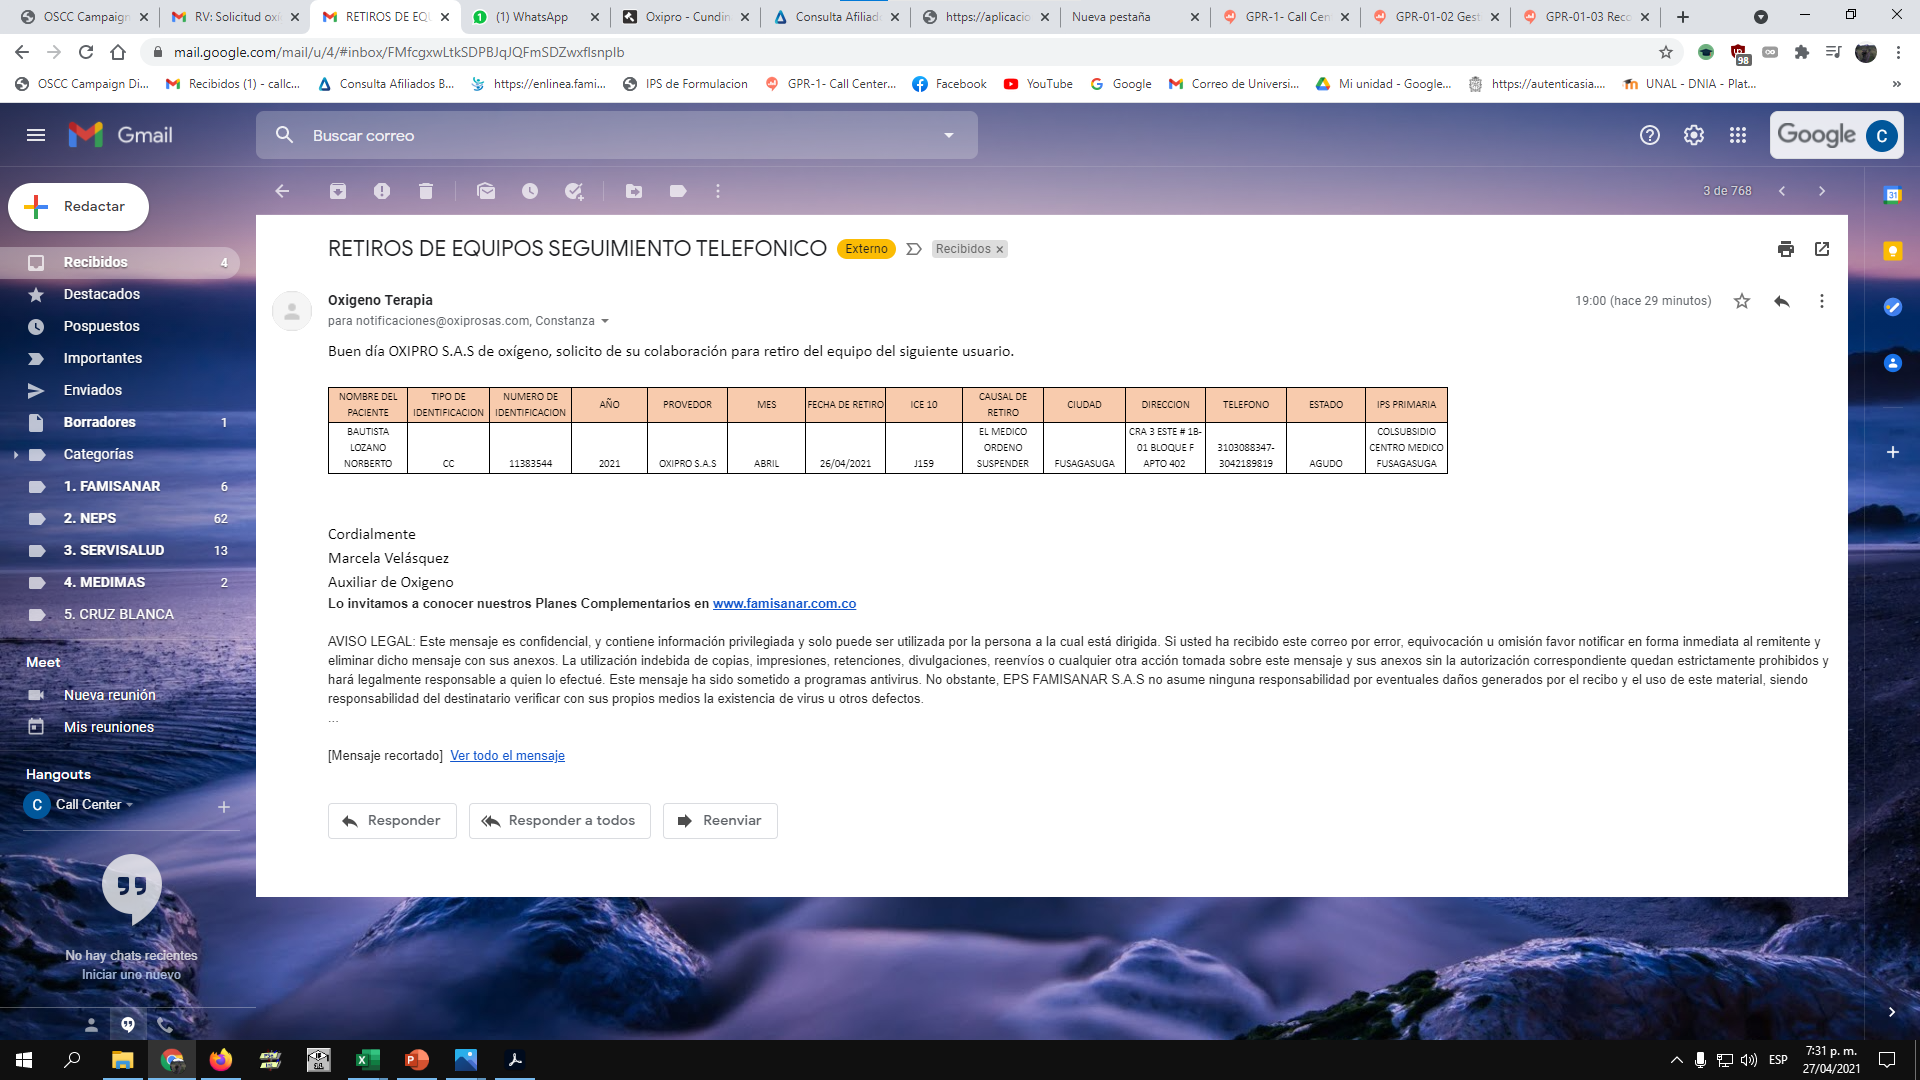Screen dimensions: 1920x1080
Task: Go to the newer email arrow
Action: click(1782, 191)
